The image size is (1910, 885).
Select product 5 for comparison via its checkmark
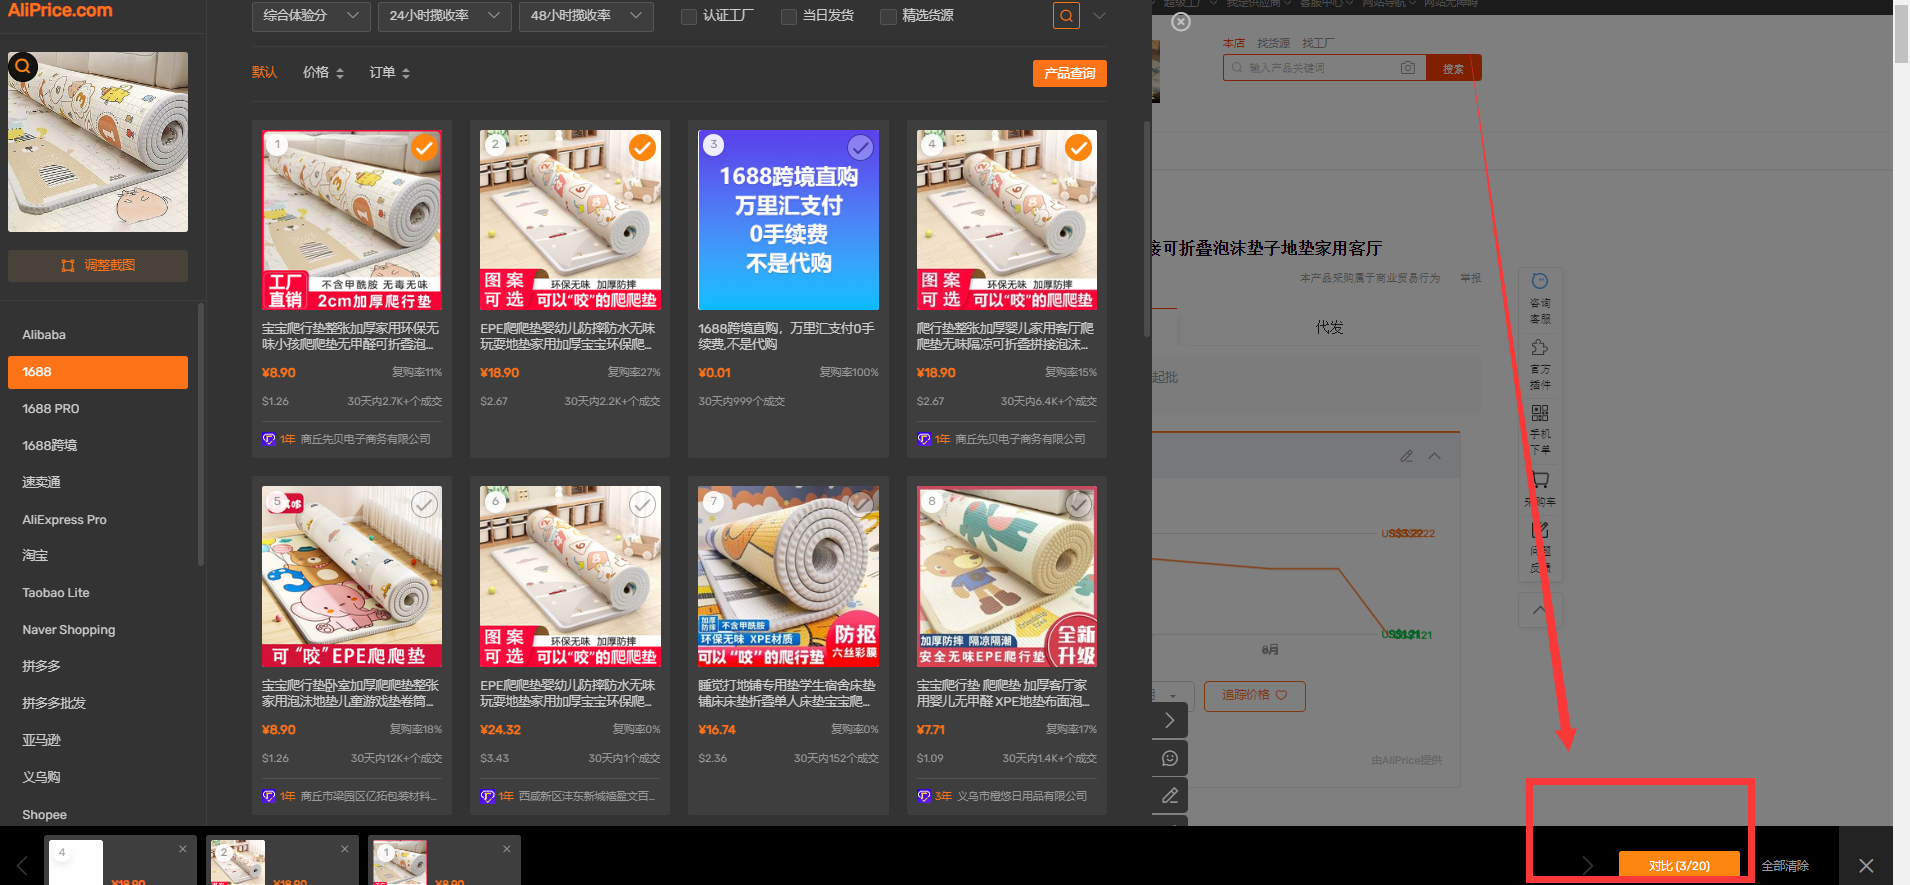[x=424, y=505]
